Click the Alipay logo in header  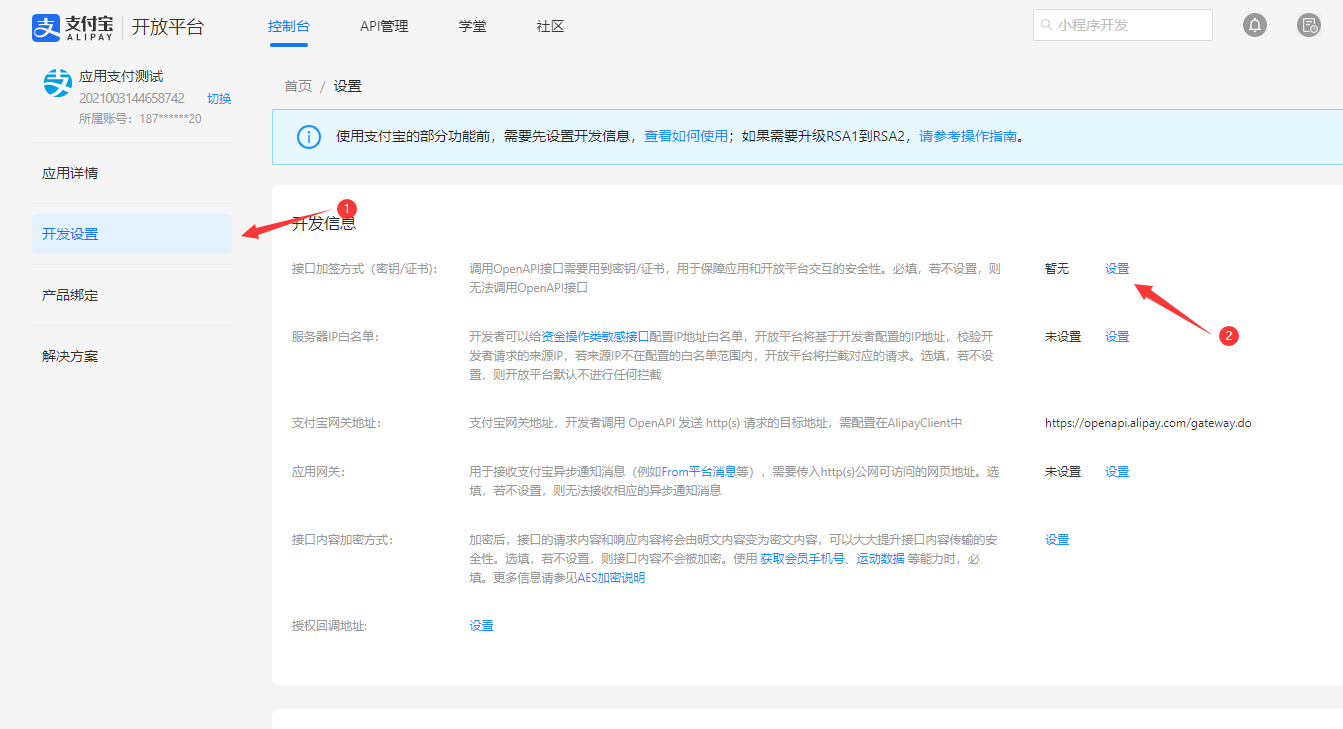(74, 27)
